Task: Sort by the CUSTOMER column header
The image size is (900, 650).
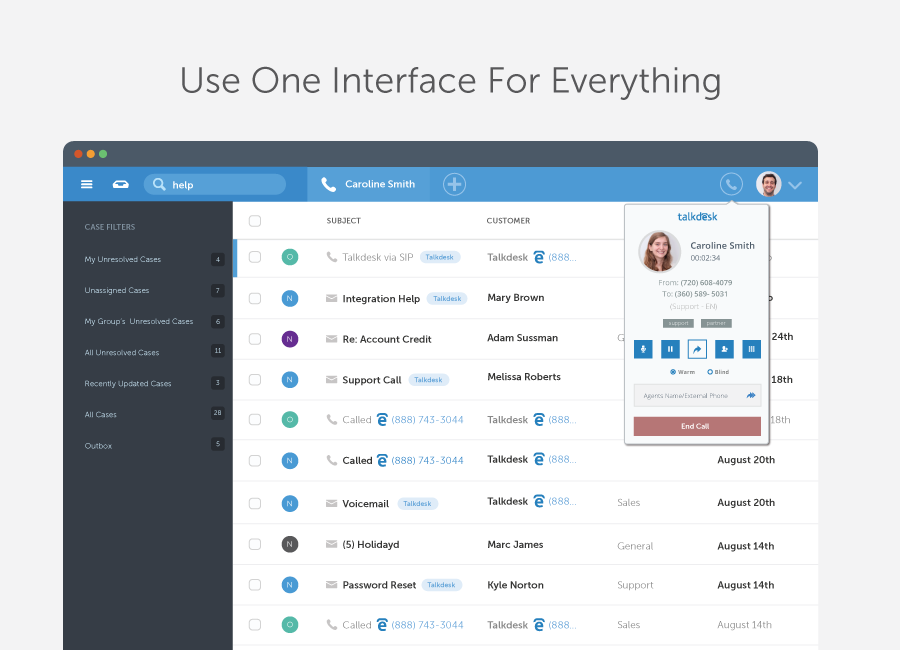Action: point(508,220)
